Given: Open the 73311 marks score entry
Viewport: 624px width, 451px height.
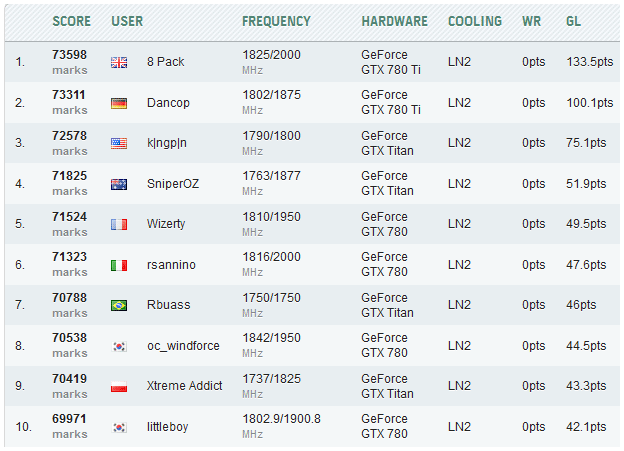Looking at the screenshot, I should [x=70, y=102].
